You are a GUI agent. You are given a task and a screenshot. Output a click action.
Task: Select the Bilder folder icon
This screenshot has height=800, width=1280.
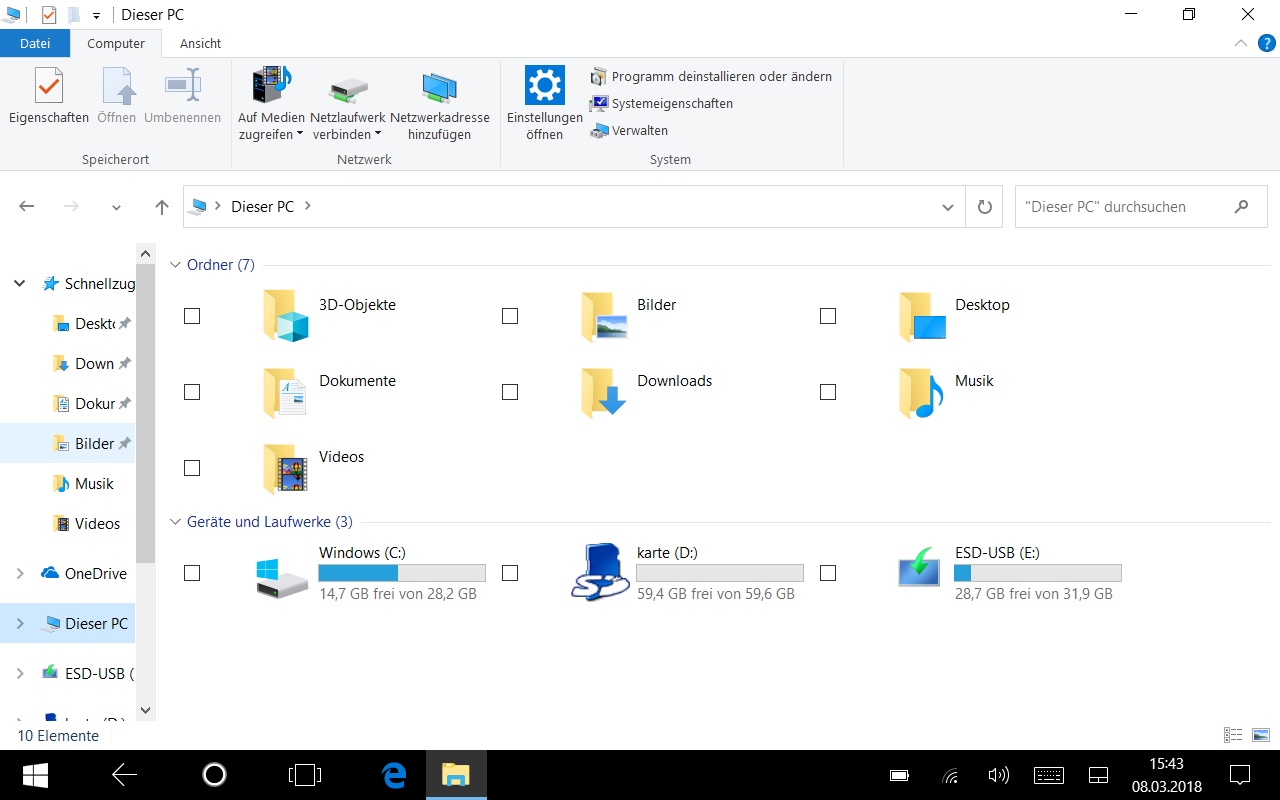[x=604, y=316]
